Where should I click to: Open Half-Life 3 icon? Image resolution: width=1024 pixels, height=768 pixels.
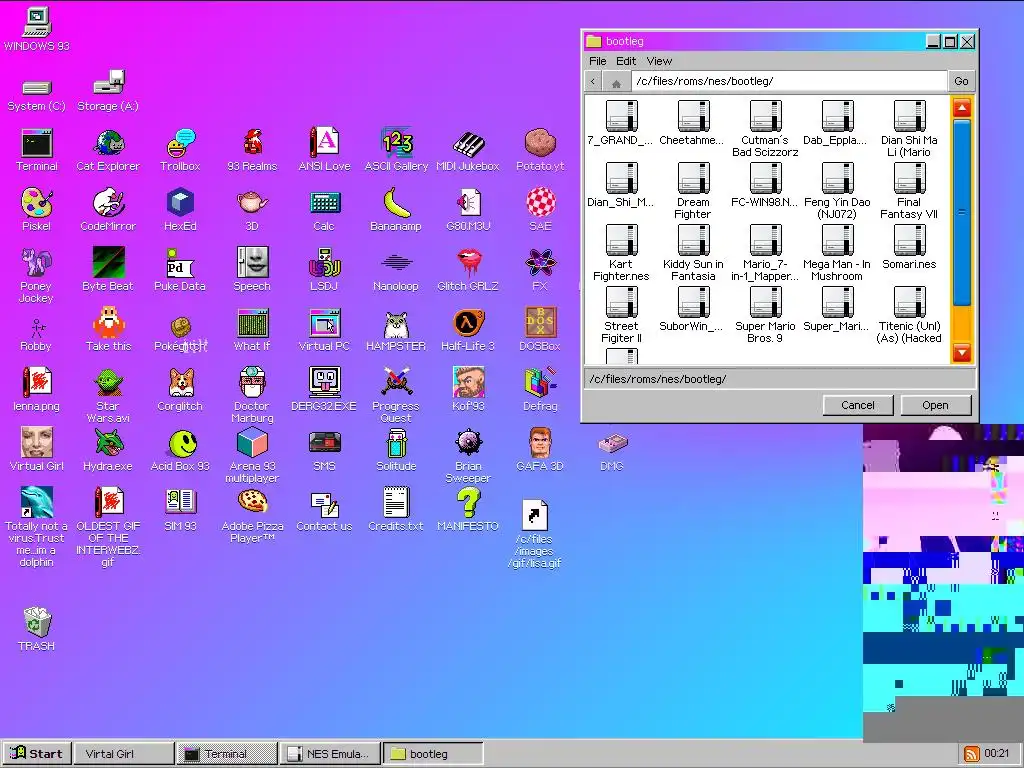468,330
